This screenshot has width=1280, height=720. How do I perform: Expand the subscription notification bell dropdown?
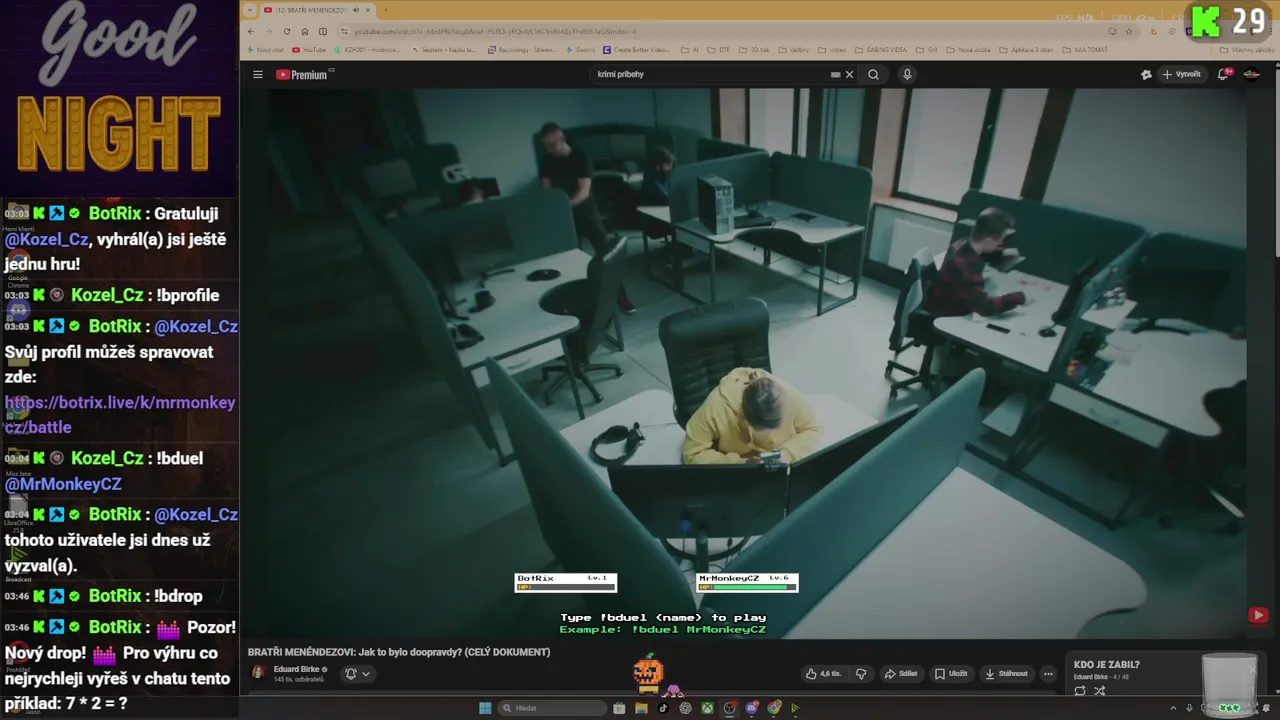(x=357, y=674)
